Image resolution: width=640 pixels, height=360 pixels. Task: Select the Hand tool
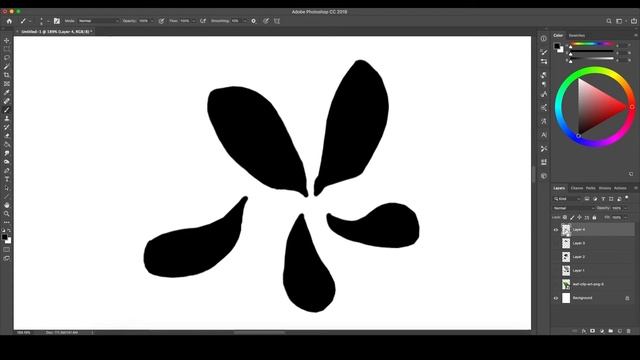coord(7,205)
